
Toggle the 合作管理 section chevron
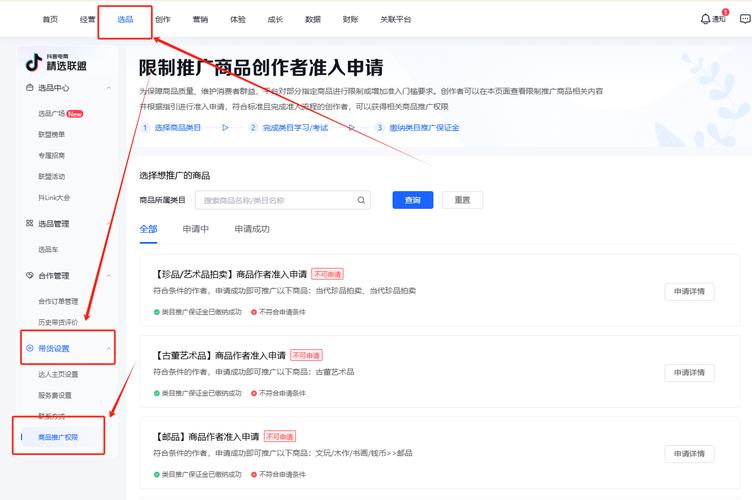coord(107,276)
